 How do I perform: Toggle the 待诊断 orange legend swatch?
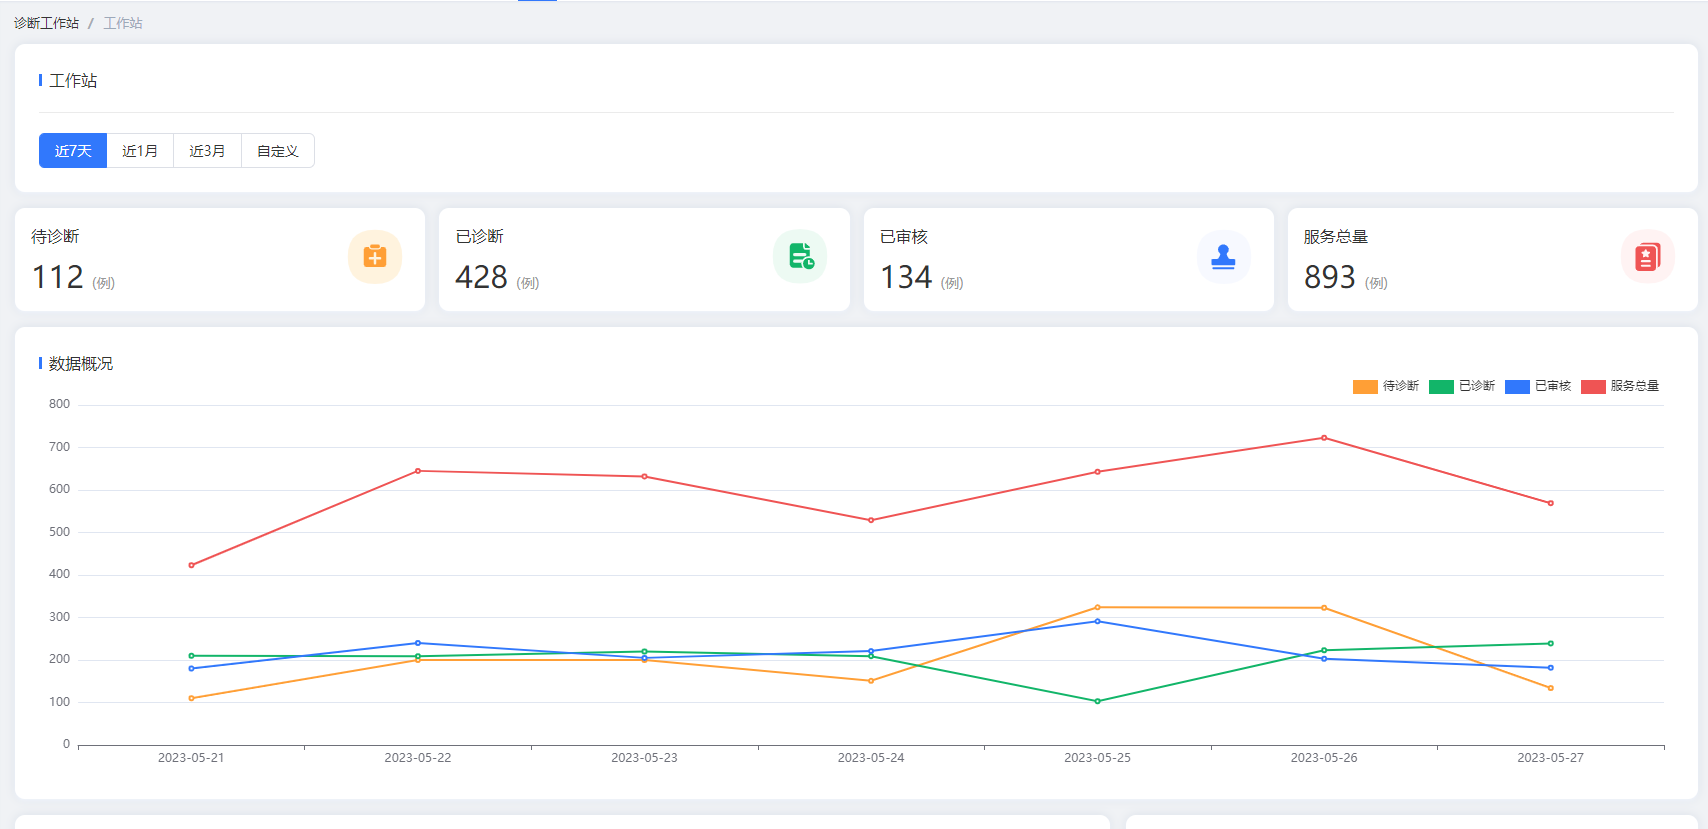point(1365,387)
